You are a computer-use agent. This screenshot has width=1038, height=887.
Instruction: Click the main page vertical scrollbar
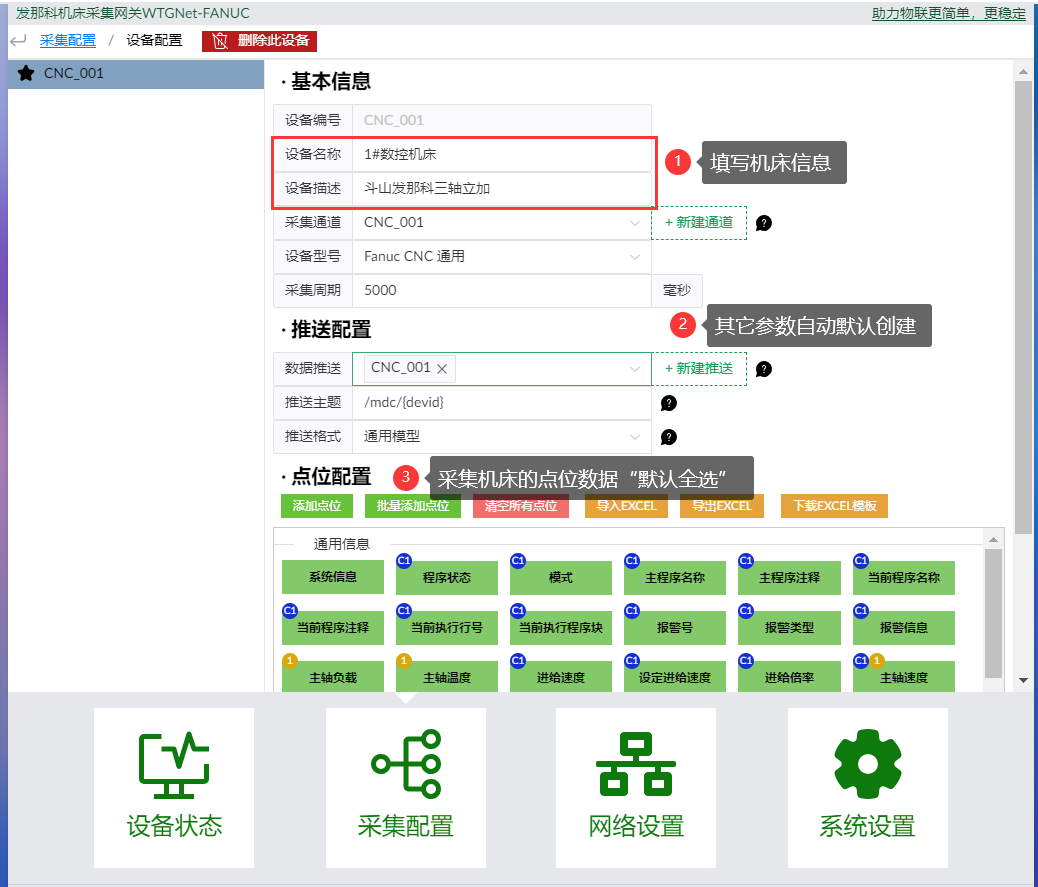tap(1023, 308)
